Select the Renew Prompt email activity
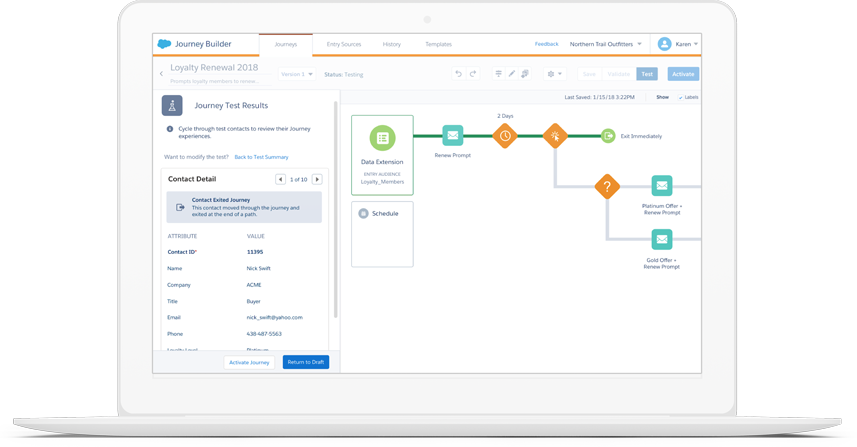The height and width of the screenshot is (447, 857). coord(453,136)
